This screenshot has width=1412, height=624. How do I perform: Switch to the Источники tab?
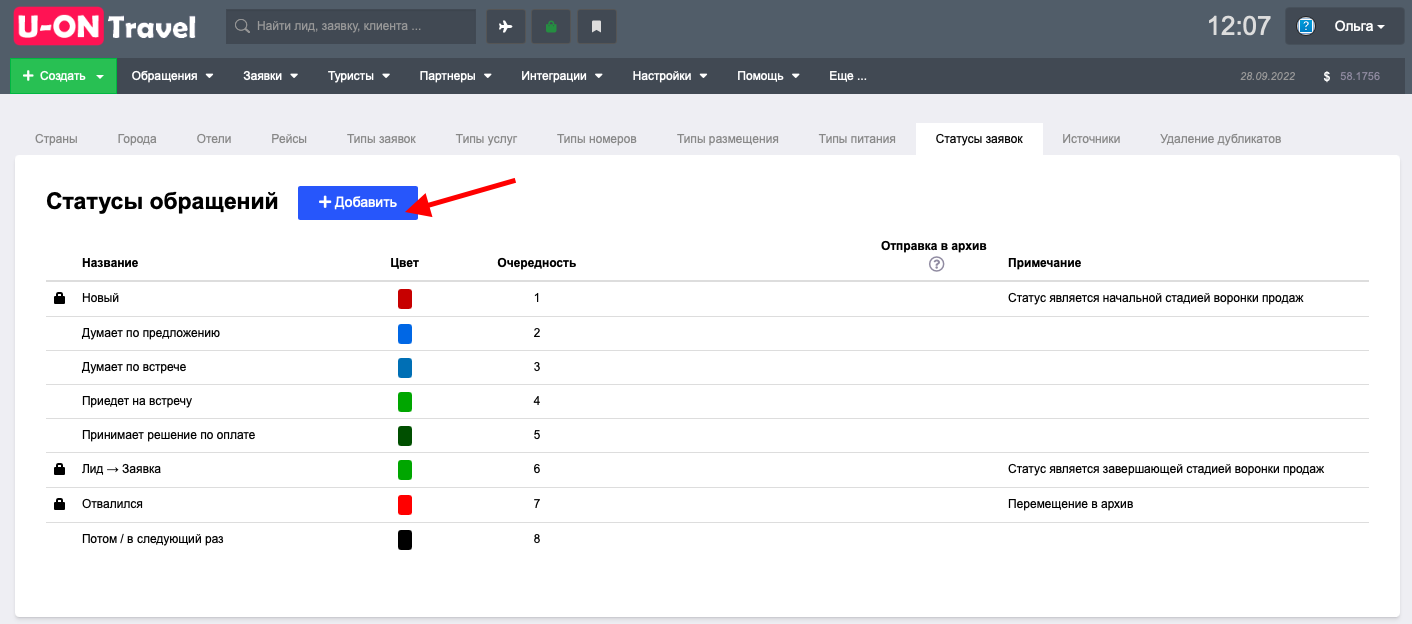click(1091, 139)
